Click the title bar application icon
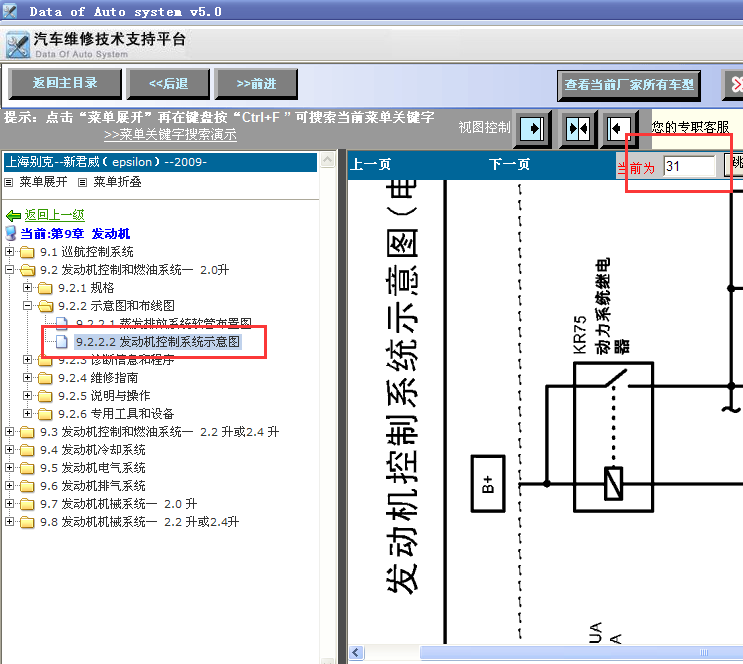 [9, 10]
